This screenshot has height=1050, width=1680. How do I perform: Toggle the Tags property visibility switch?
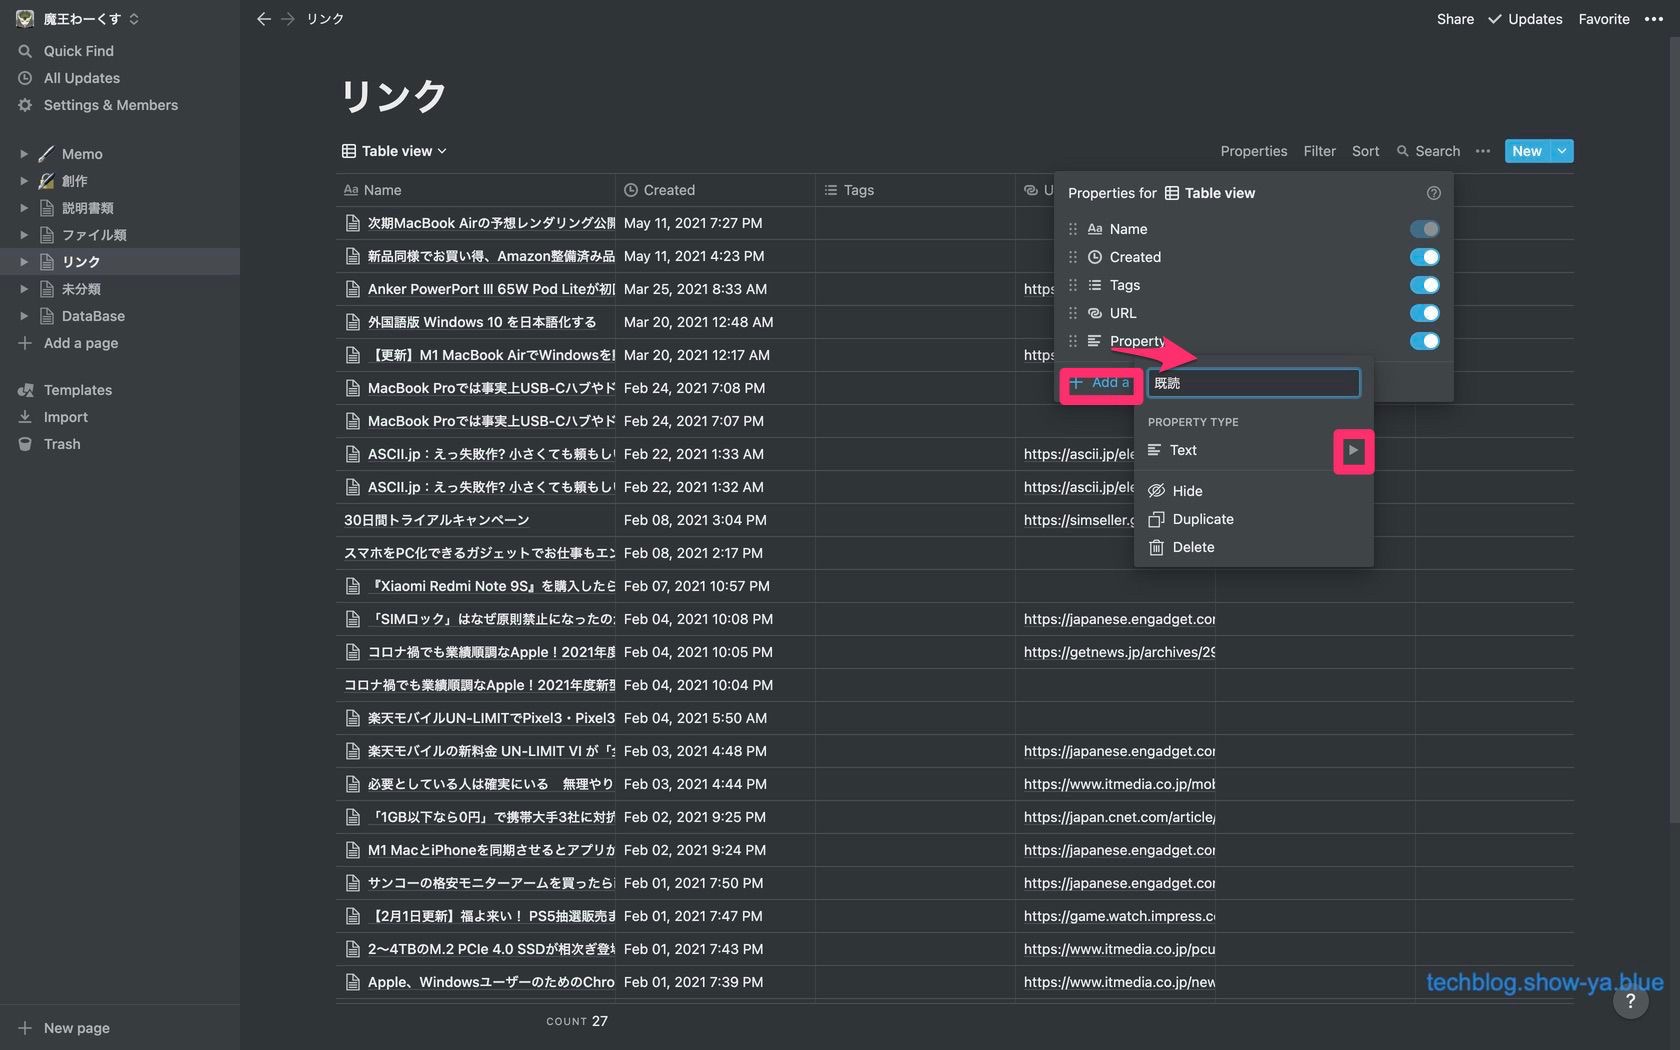(x=1424, y=285)
